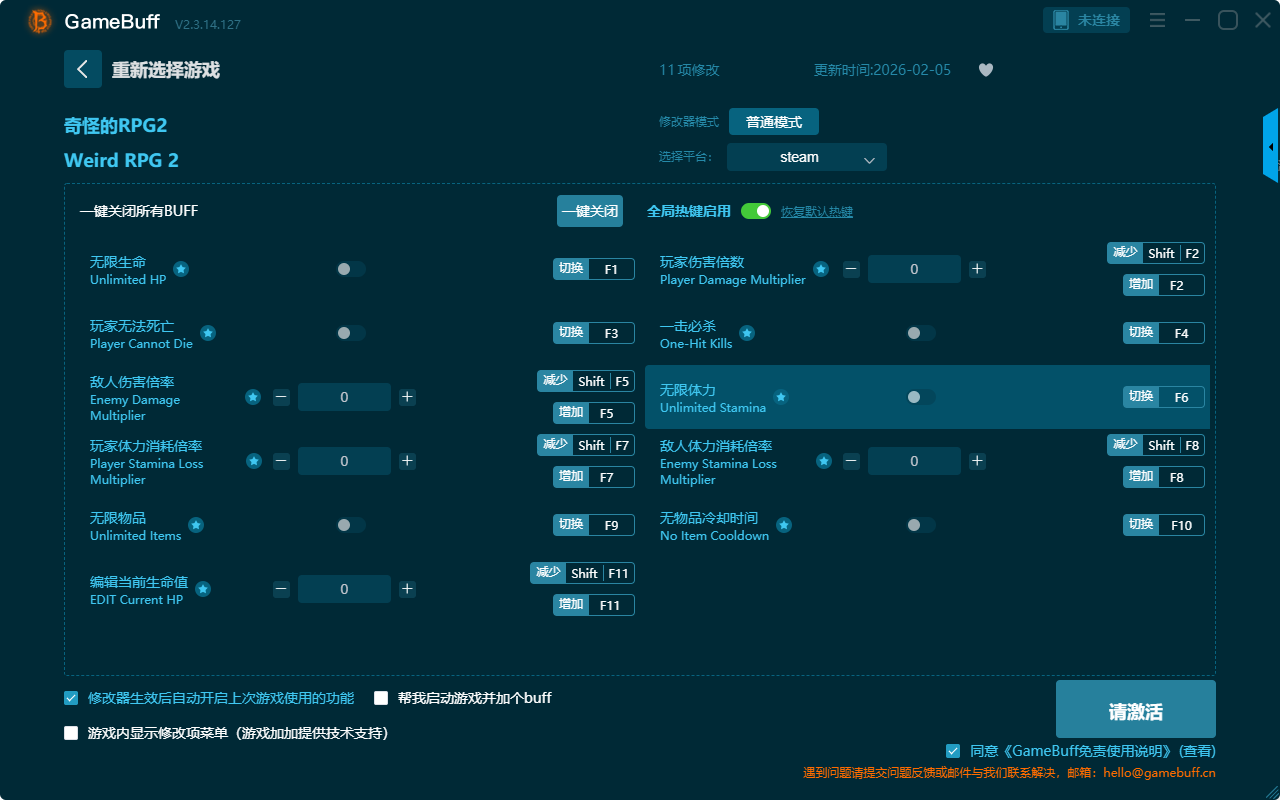
Task: Click star icon next to Unlimited Items
Action: pyautogui.click(x=196, y=525)
